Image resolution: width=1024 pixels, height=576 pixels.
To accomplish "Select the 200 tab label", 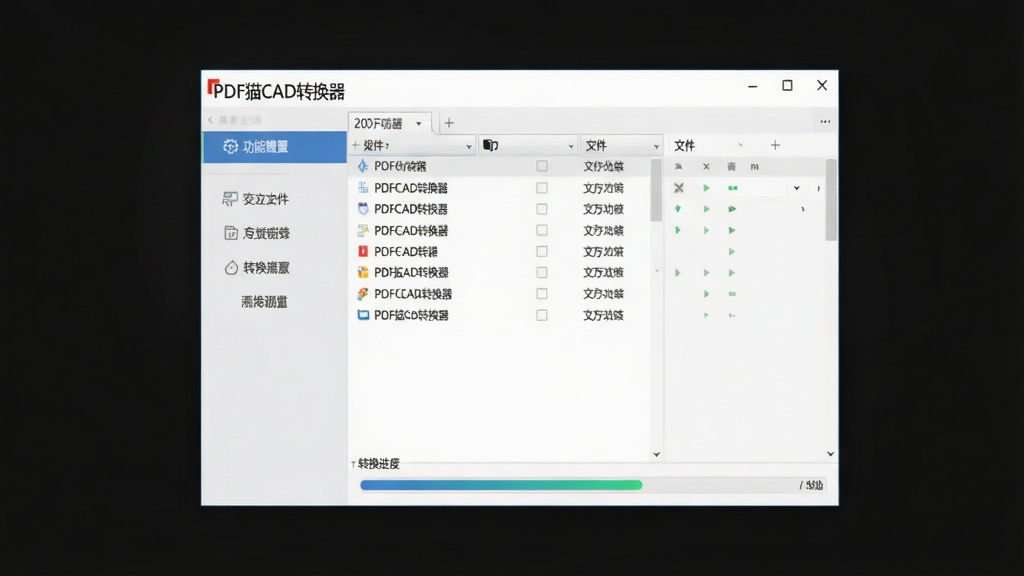I will (x=378, y=123).
